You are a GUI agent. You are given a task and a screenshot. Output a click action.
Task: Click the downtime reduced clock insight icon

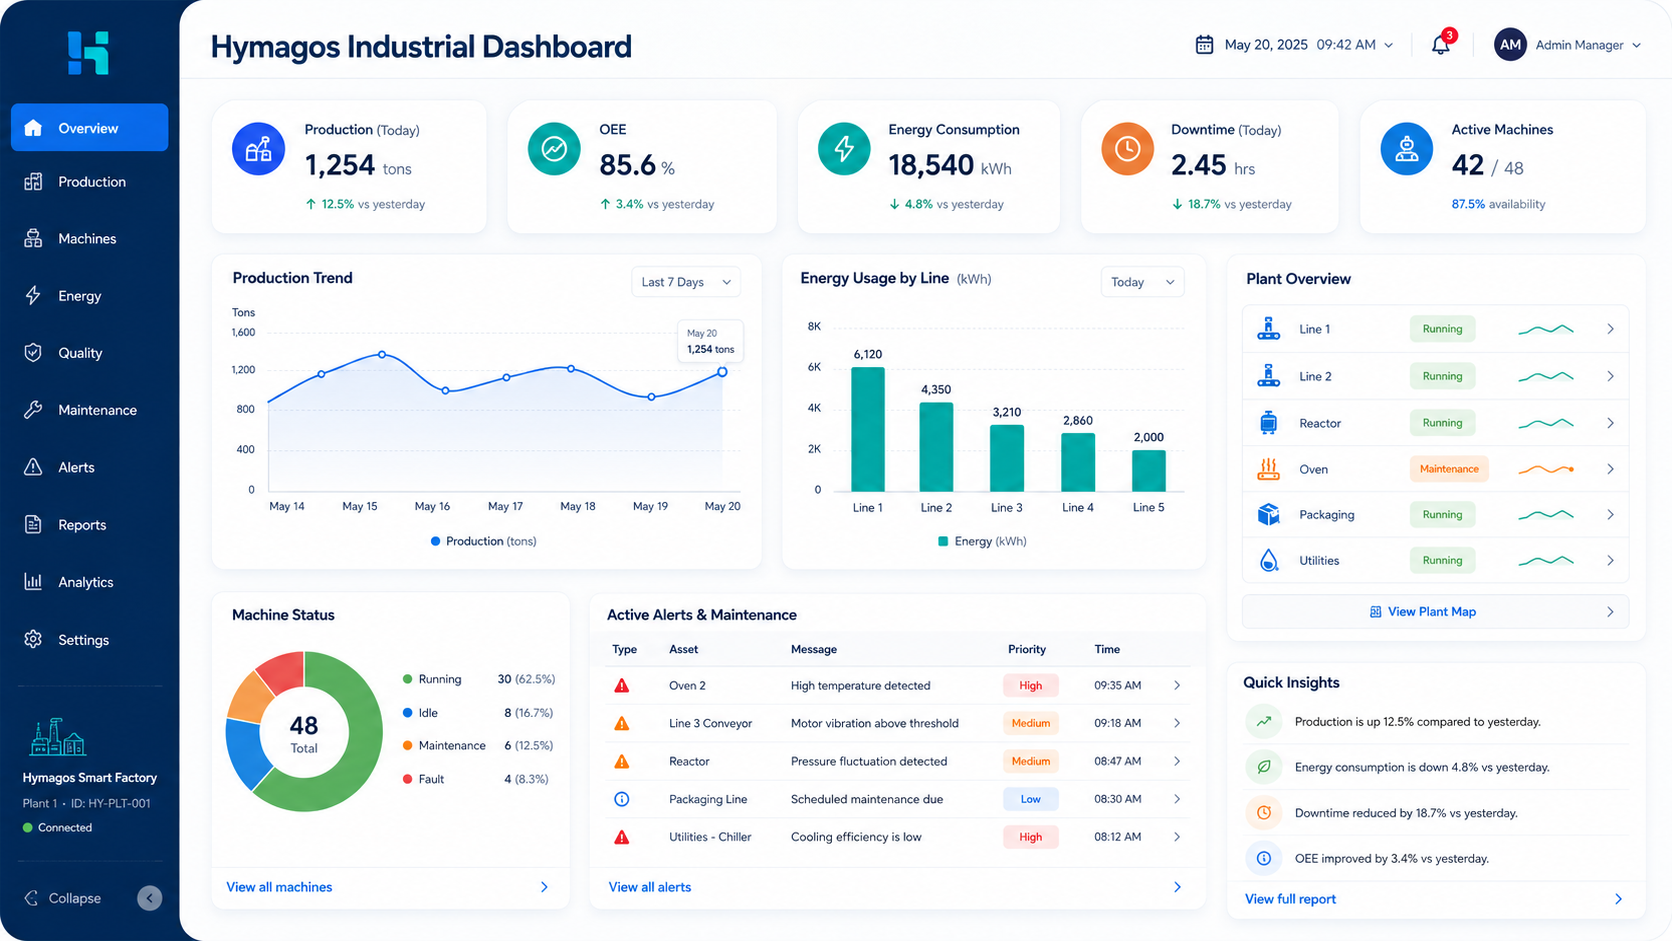tap(1264, 812)
